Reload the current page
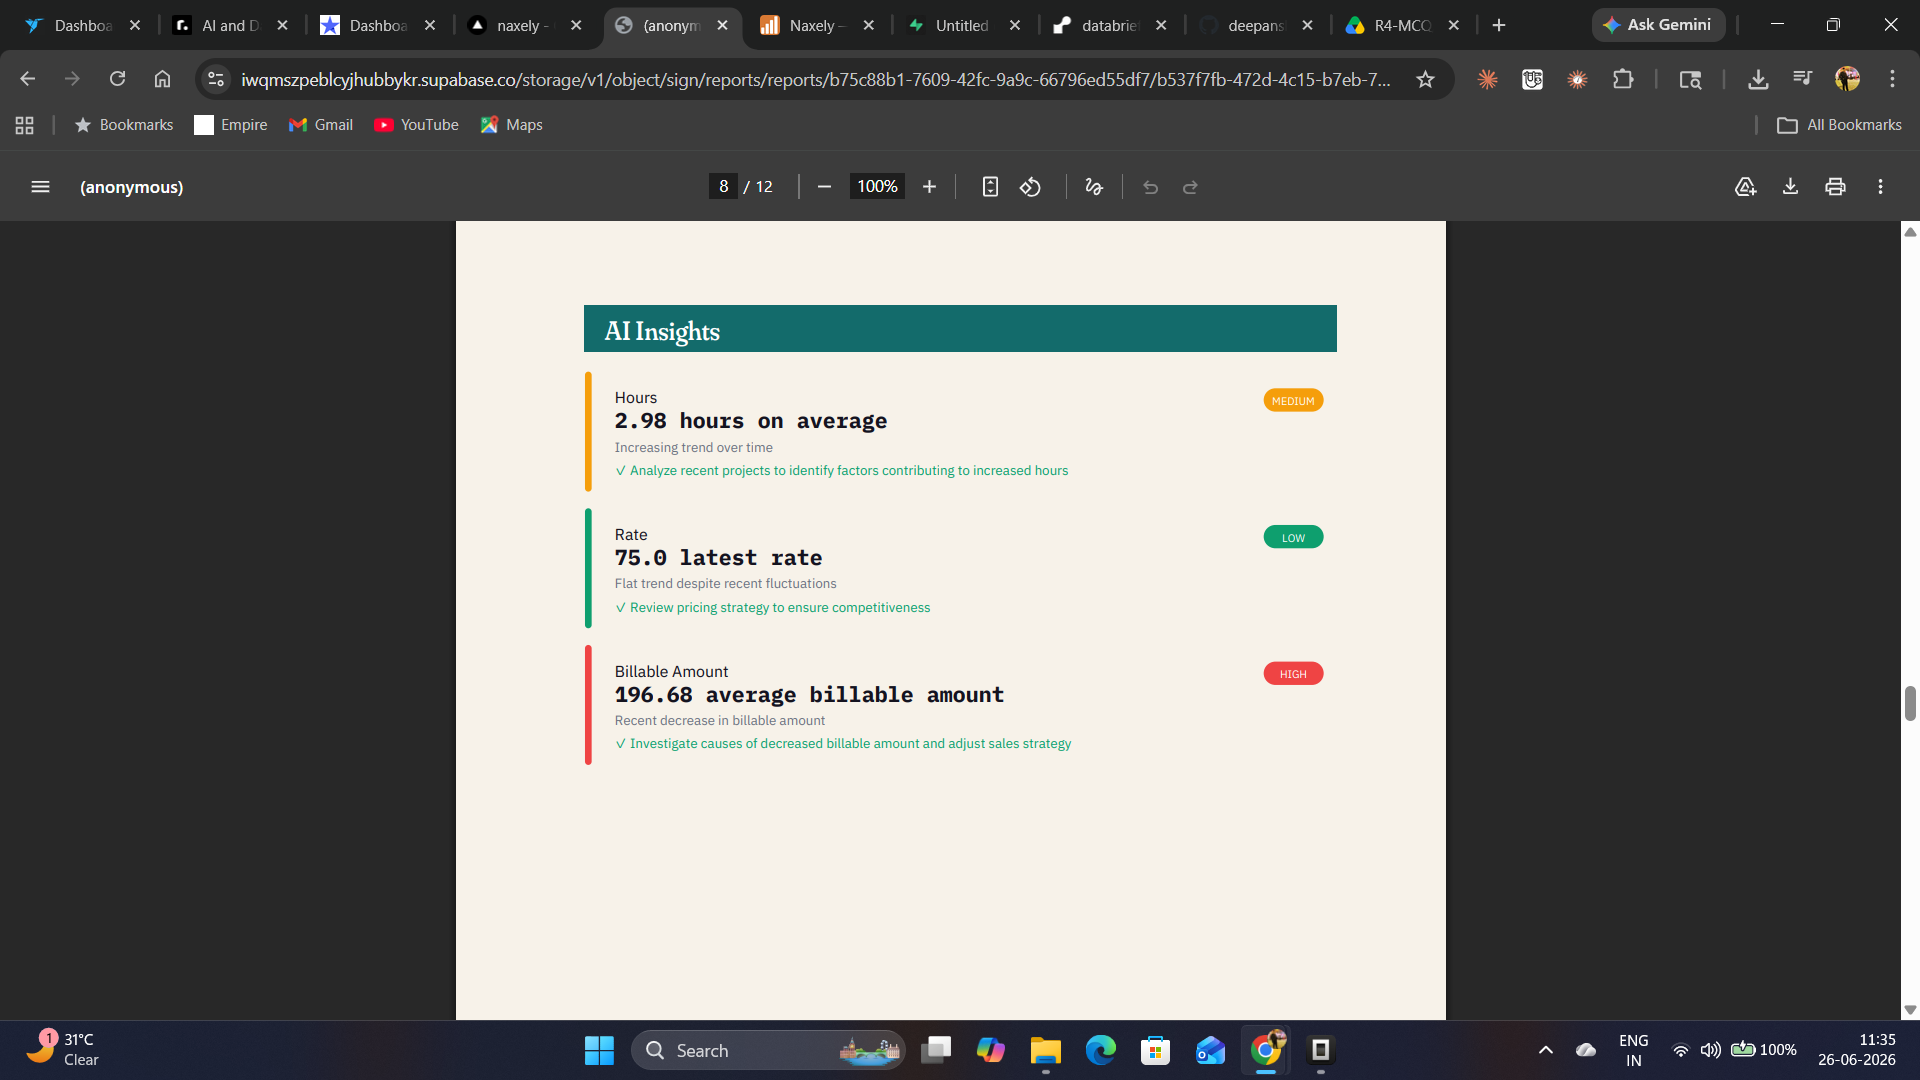 pyautogui.click(x=117, y=79)
